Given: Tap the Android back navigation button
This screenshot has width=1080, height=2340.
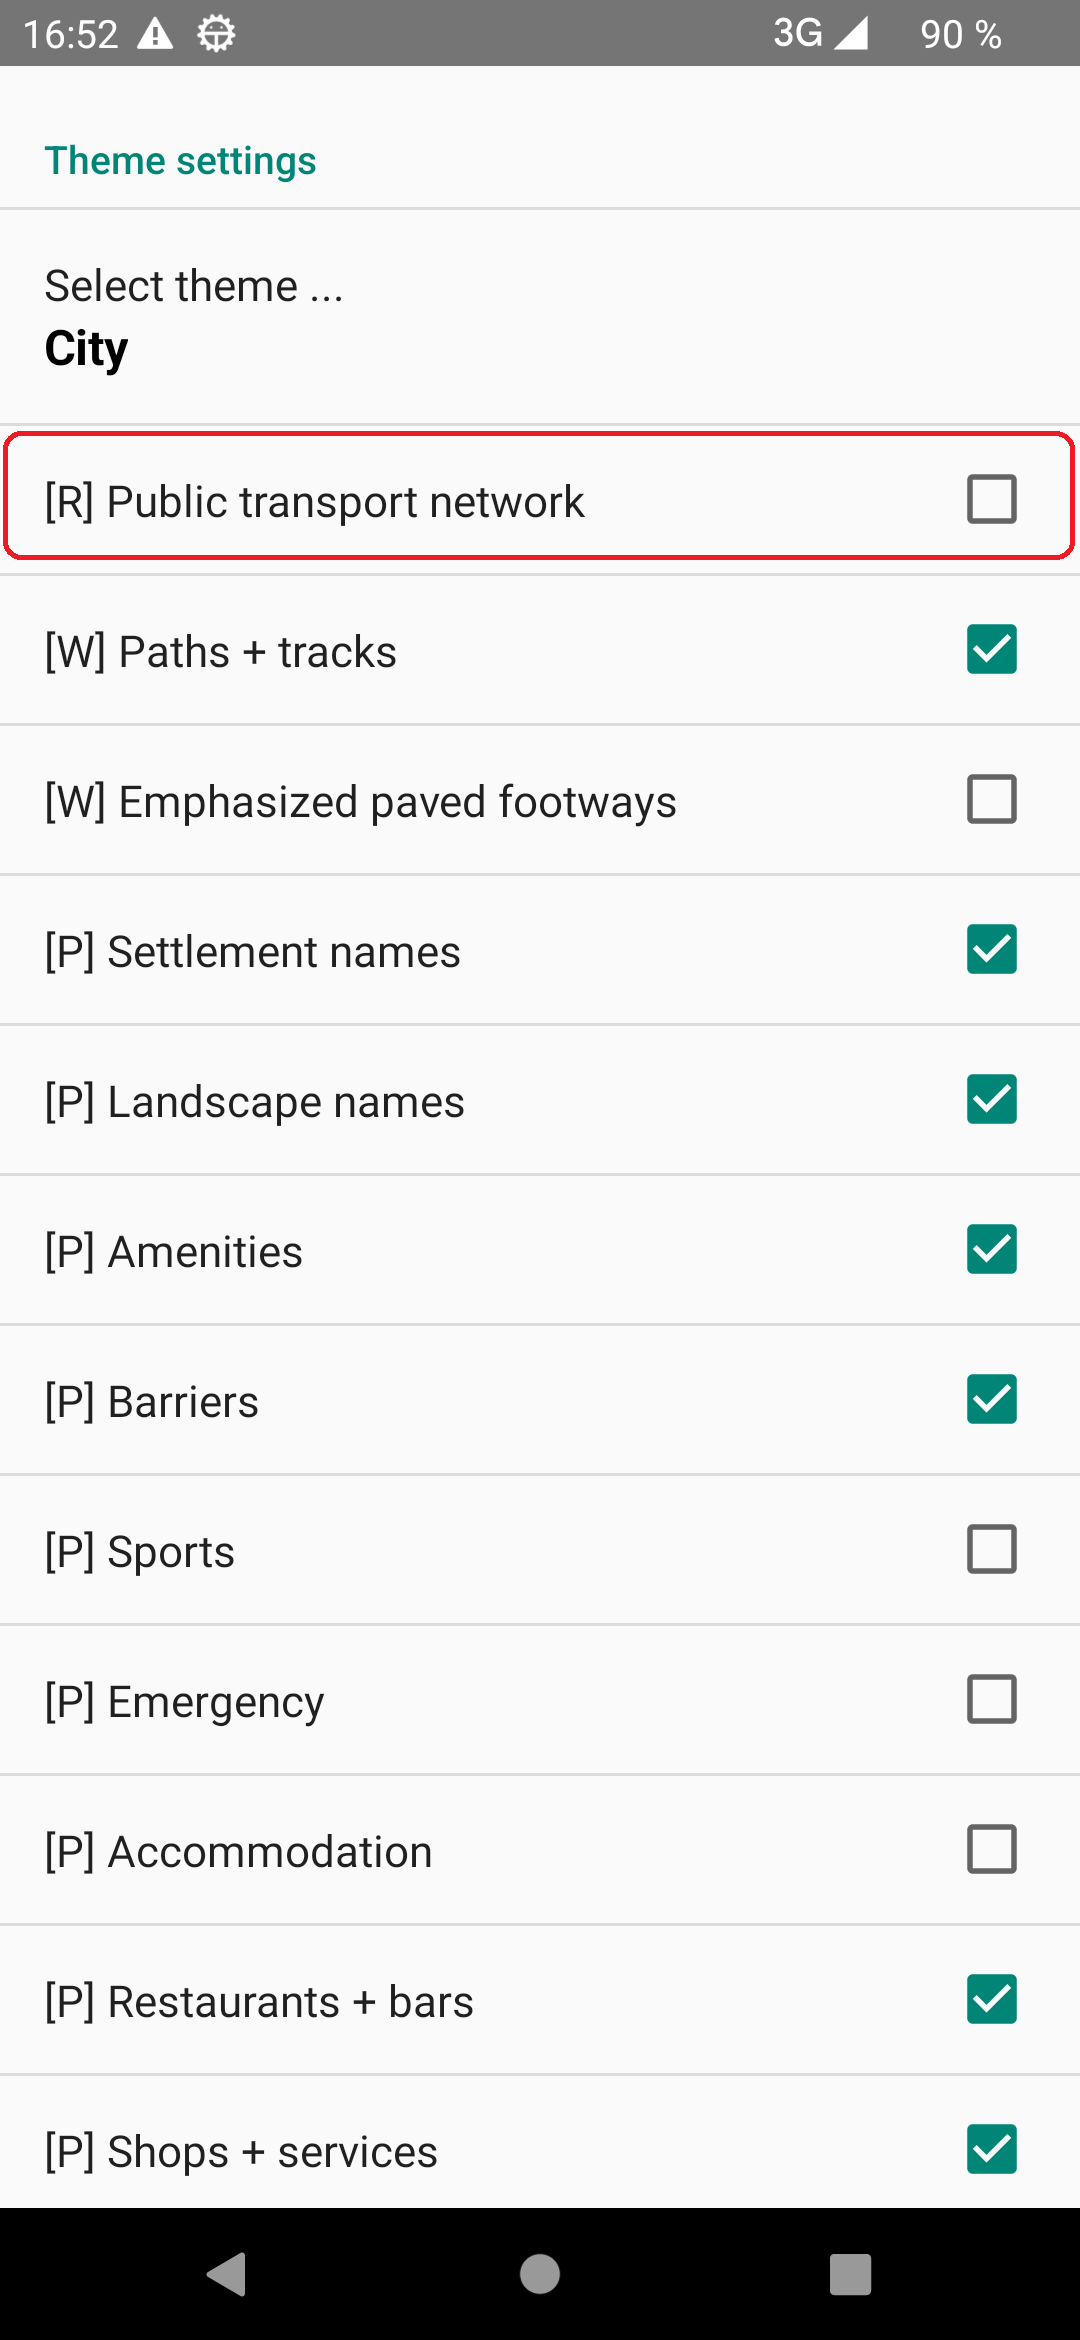Looking at the screenshot, I should click(x=227, y=2274).
